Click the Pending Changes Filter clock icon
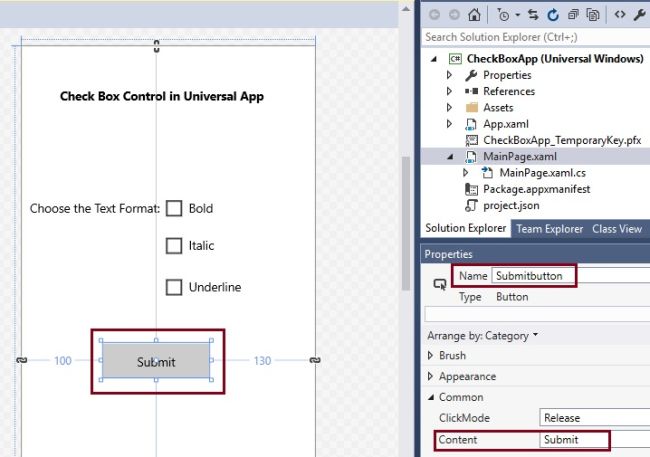 tap(503, 15)
